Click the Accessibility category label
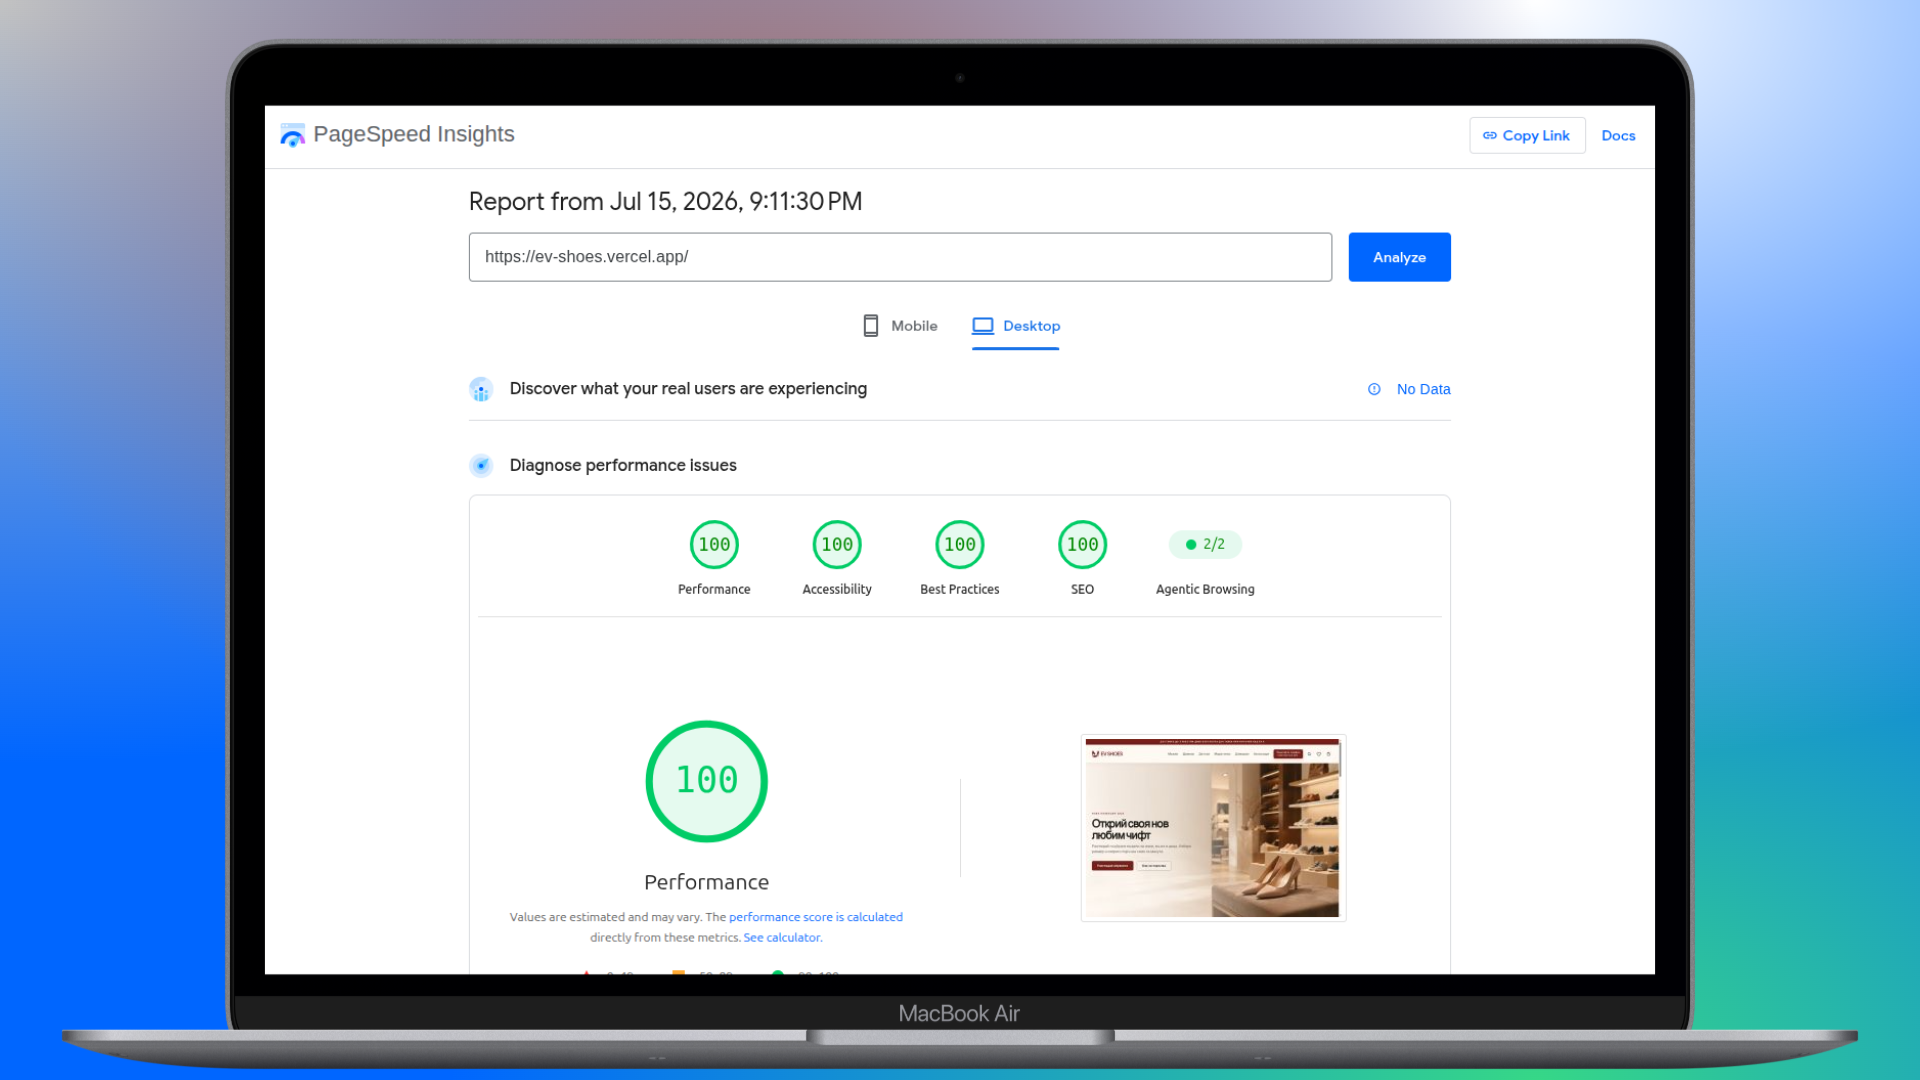This screenshot has height=1080, width=1920. pos(837,590)
